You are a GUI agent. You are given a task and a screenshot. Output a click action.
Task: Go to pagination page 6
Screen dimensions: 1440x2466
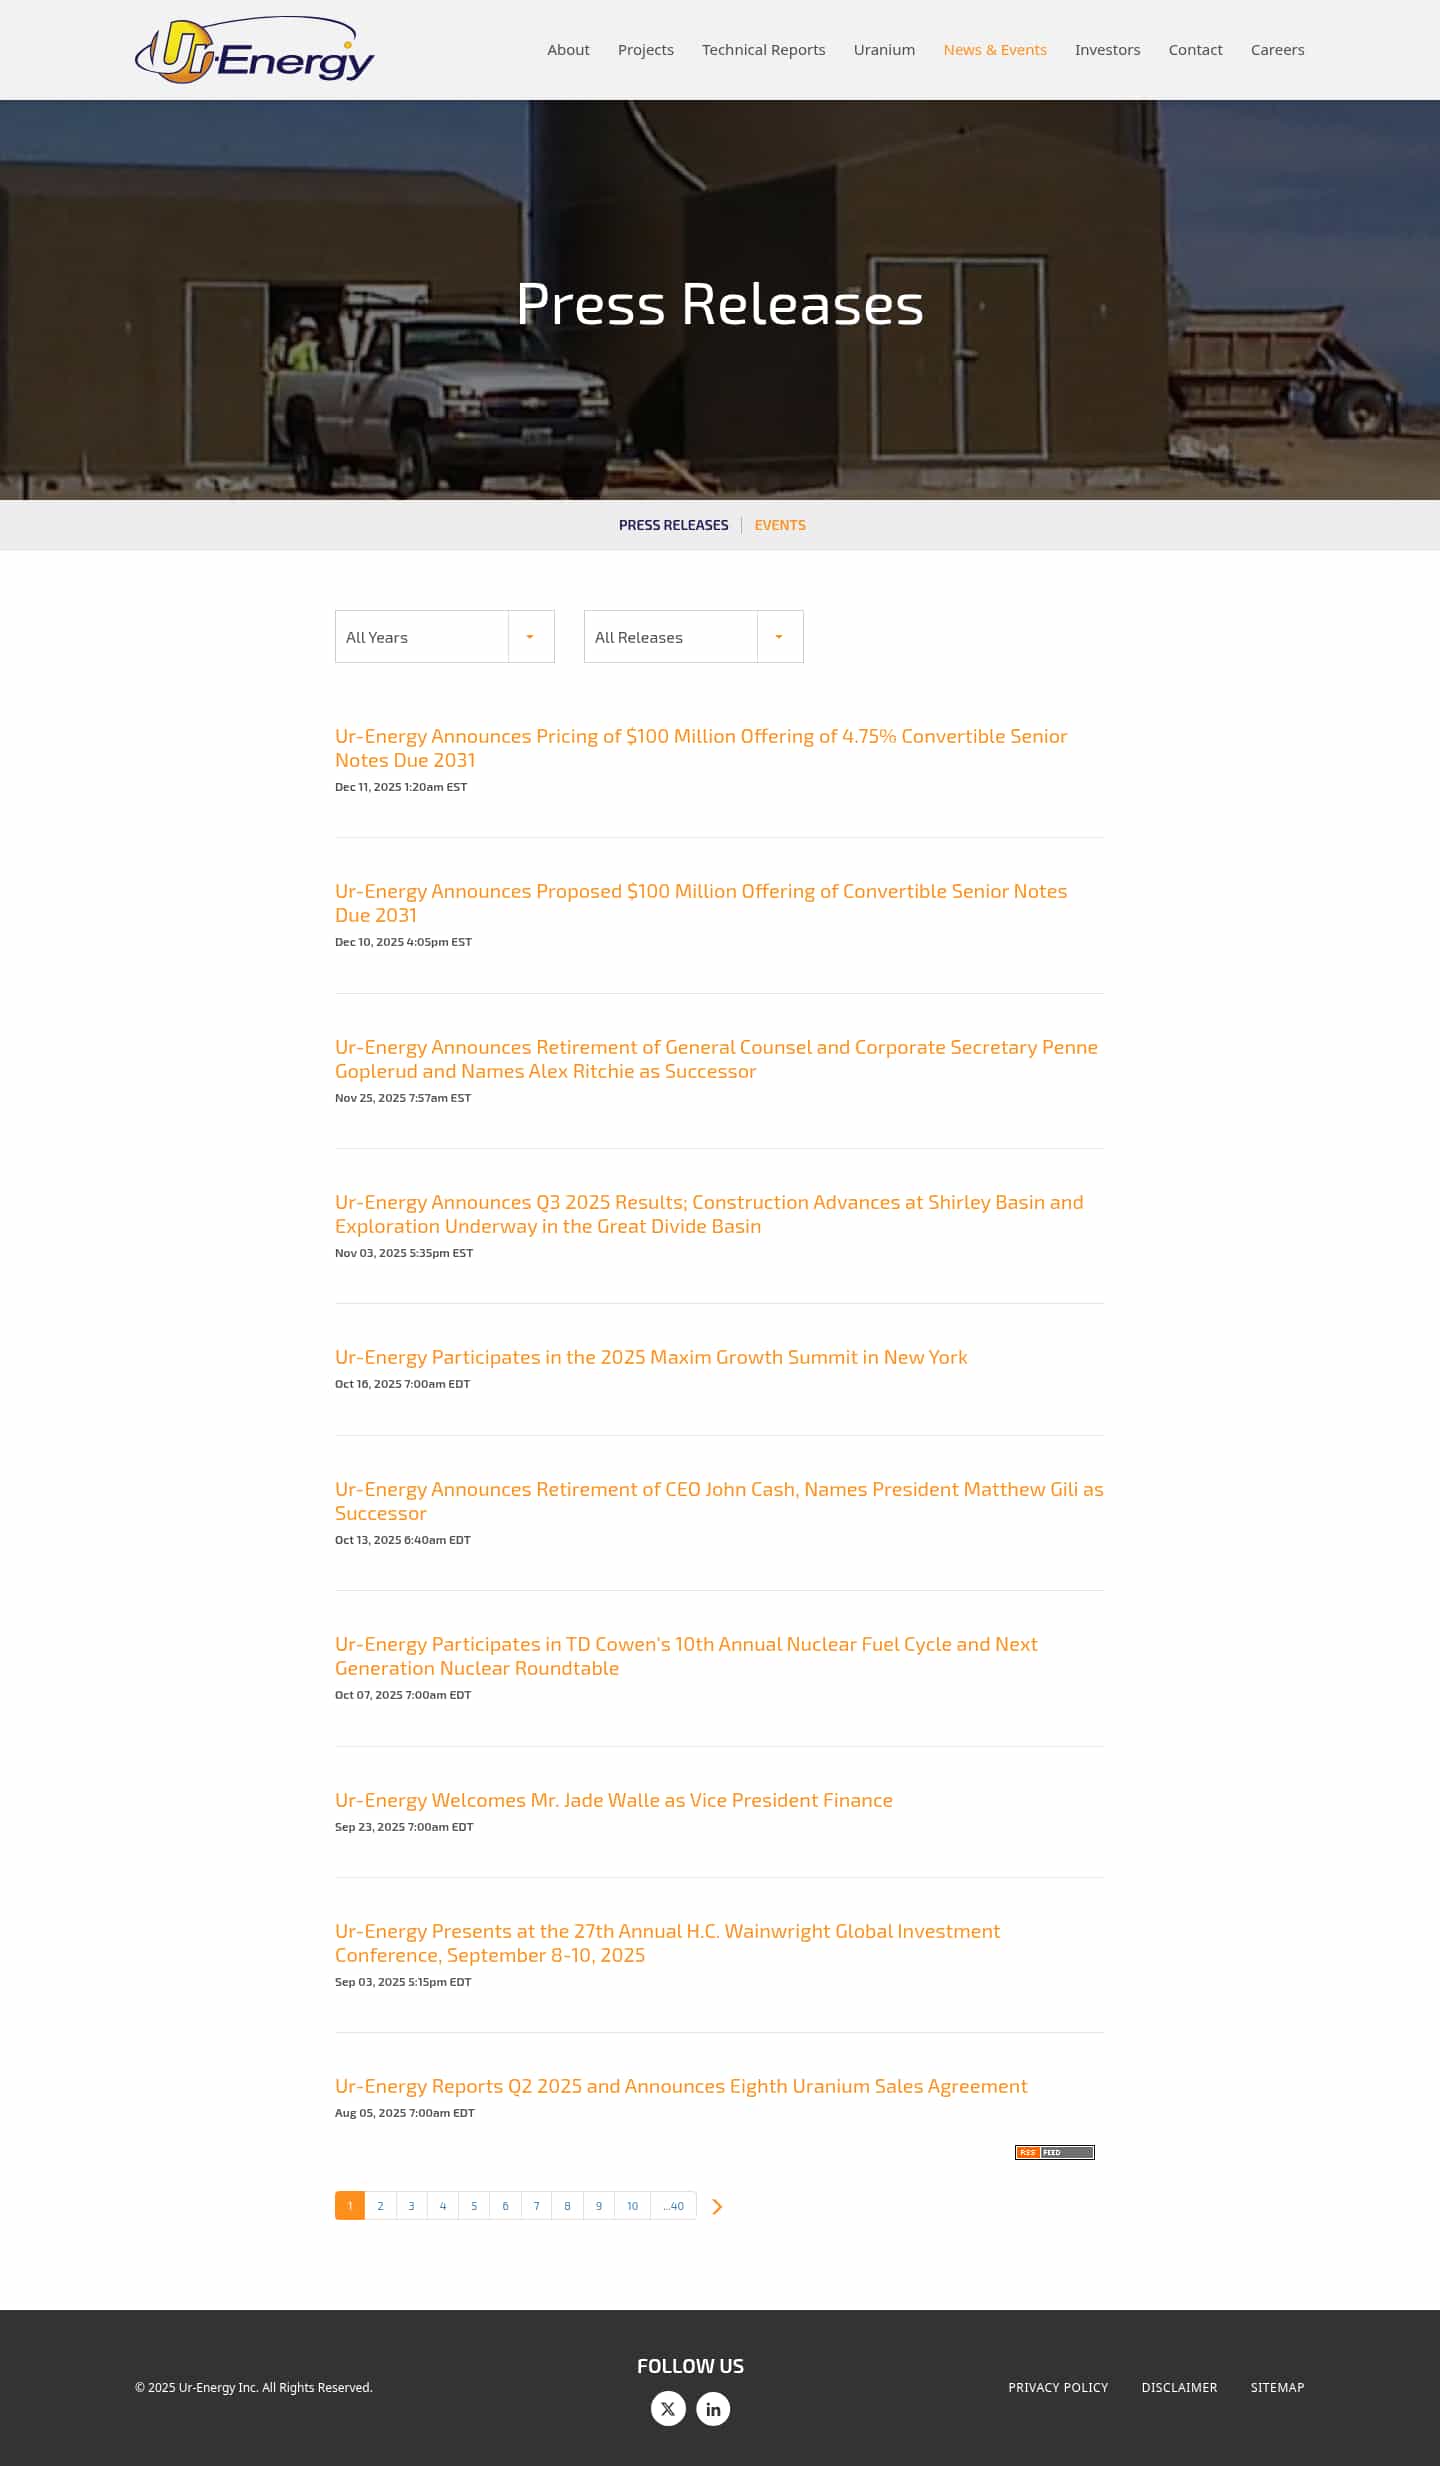(x=505, y=2206)
